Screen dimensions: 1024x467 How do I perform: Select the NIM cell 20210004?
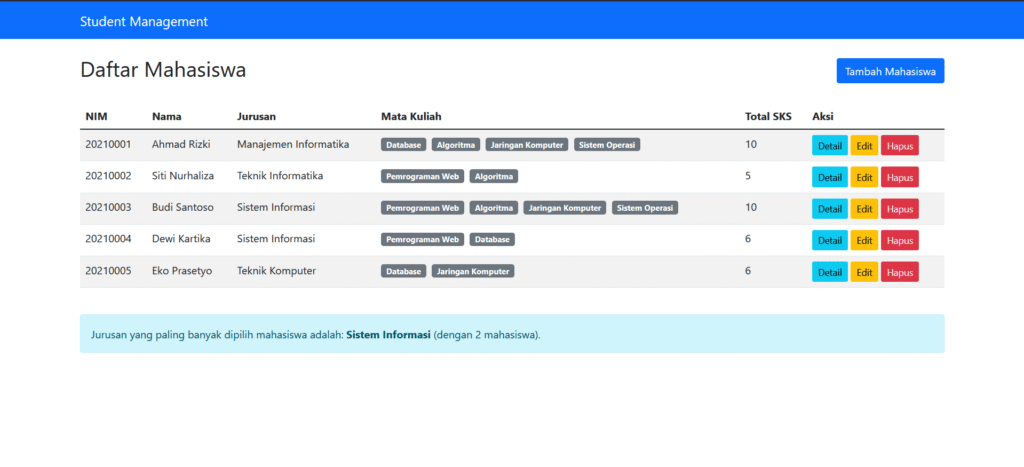tap(108, 239)
